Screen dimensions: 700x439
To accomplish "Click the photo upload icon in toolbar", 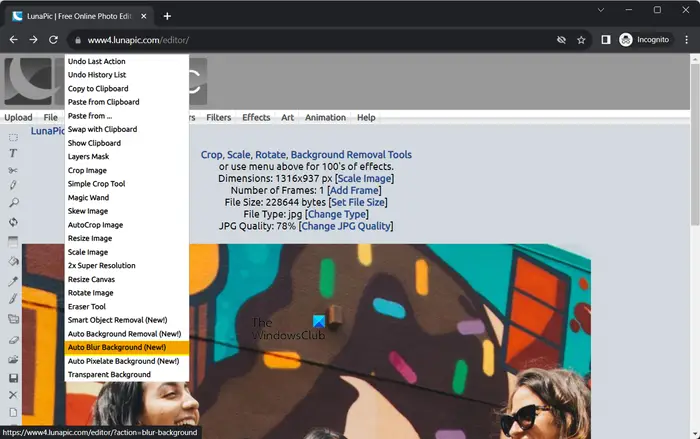I will pyautogui.click(x=13, y=359).
